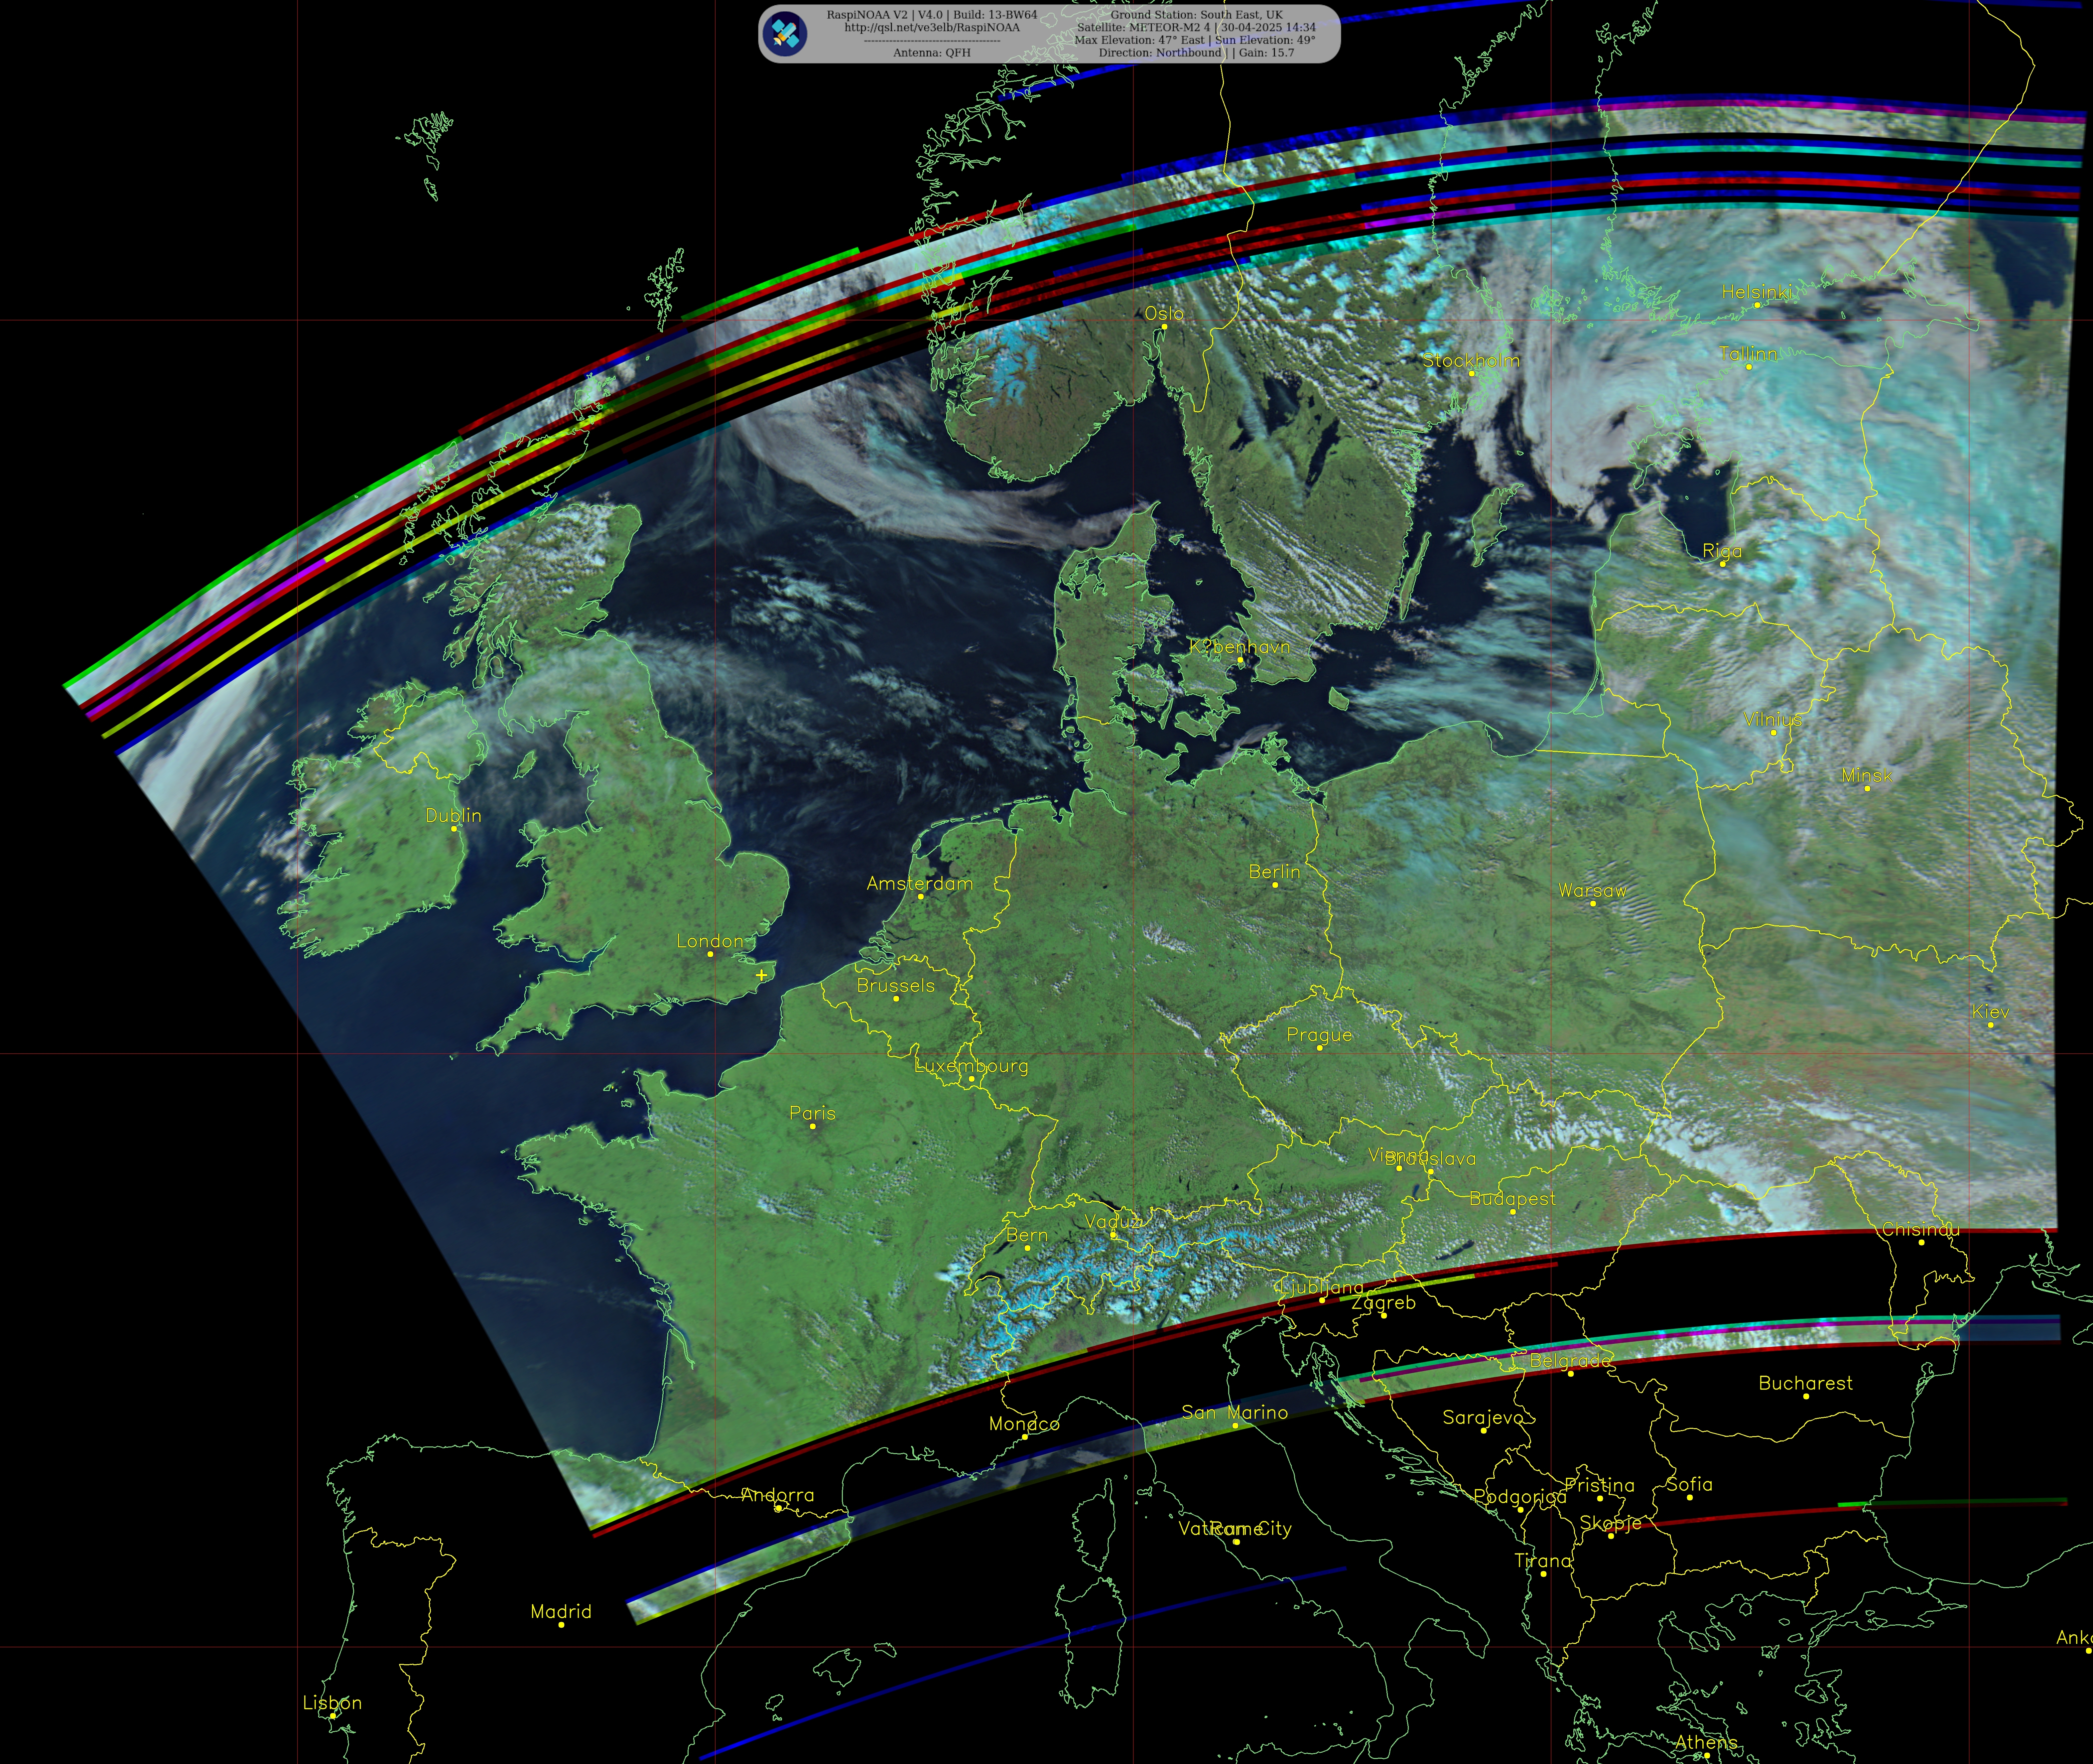Click the Athens city label
The image size is (2093, 1764).
pos(1706,1743)
